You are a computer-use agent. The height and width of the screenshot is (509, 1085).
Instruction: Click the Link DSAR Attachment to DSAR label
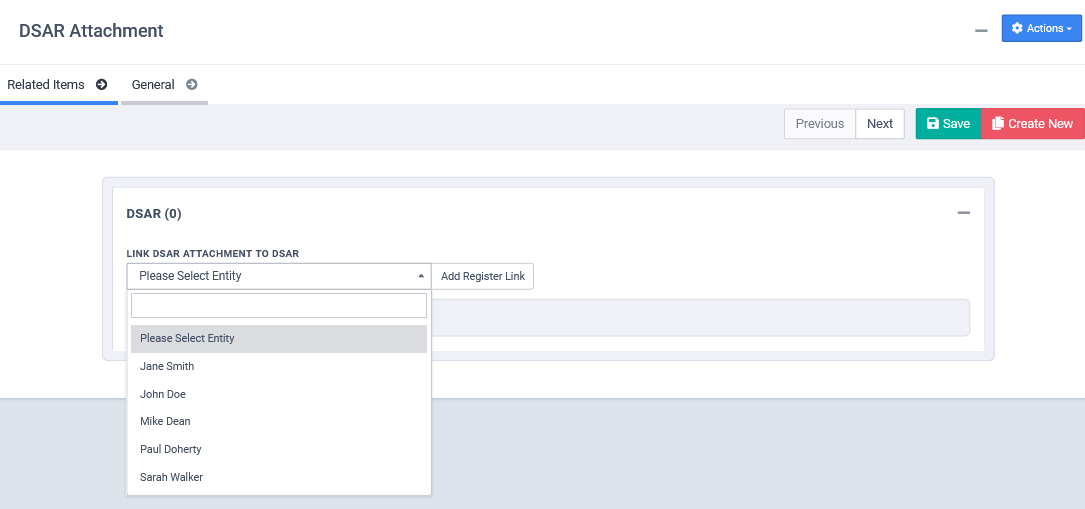[212, 254]
